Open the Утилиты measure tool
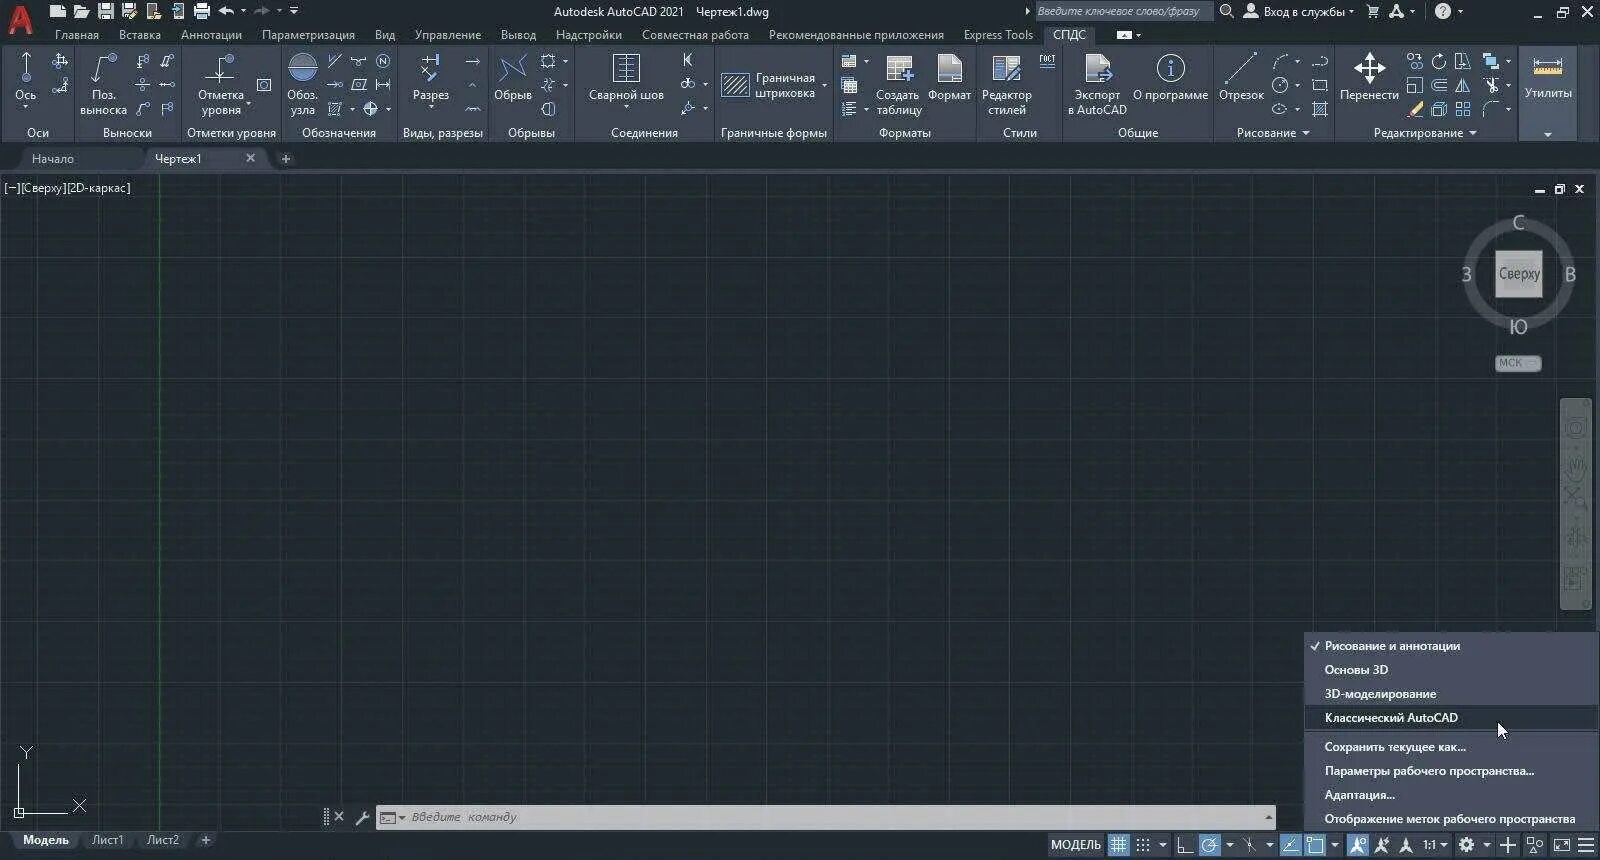Image resolution: width=1600 pixels, height=860 pixels. [1547, 76]
